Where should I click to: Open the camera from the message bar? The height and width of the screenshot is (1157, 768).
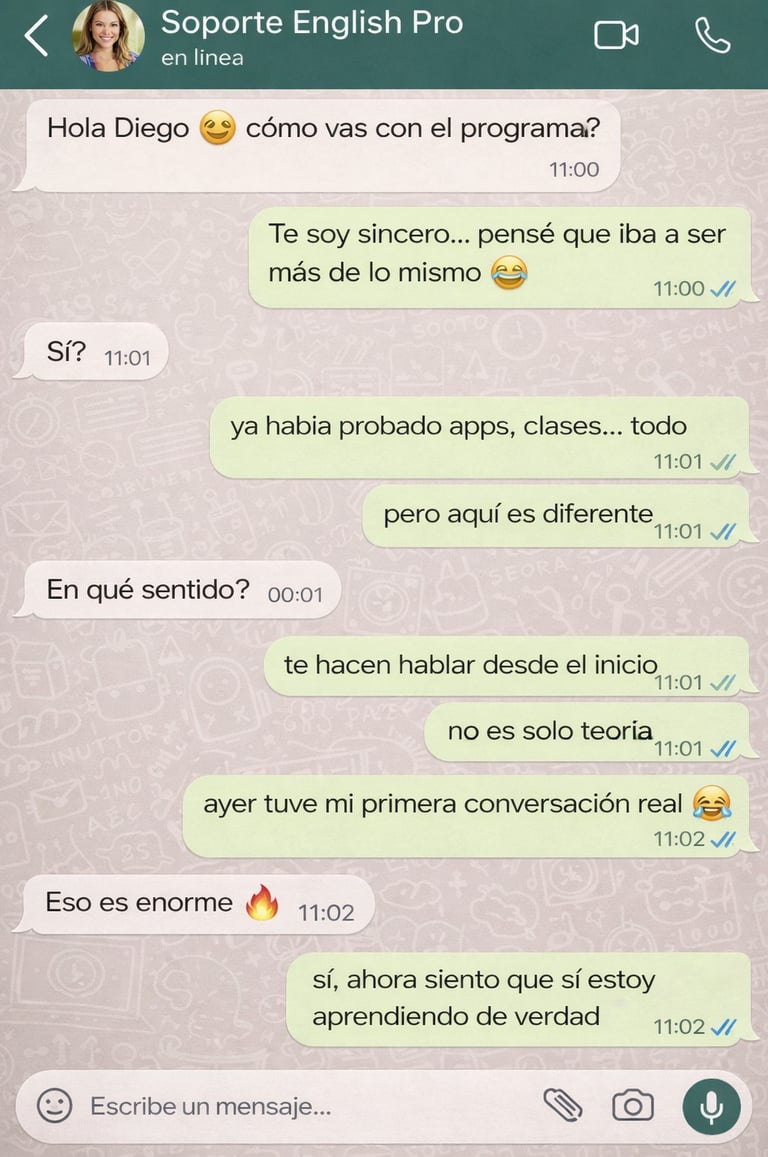pyautogui.click(x=632, y=1105)
